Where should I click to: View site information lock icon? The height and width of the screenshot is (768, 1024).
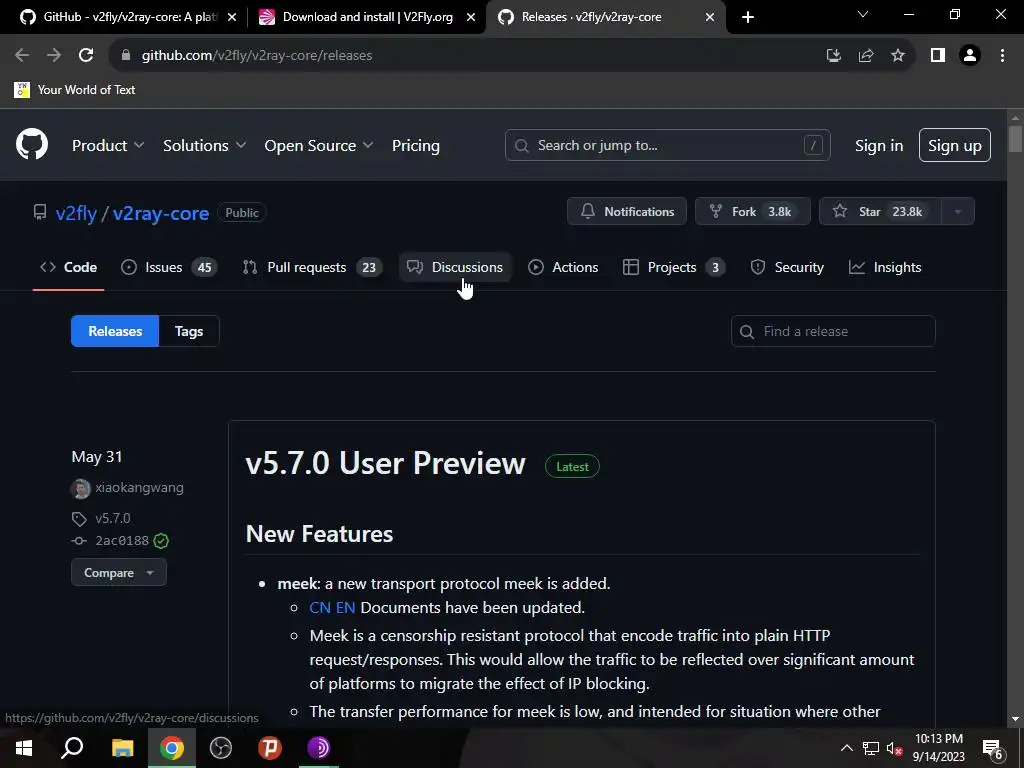click(x=126, y=56)
